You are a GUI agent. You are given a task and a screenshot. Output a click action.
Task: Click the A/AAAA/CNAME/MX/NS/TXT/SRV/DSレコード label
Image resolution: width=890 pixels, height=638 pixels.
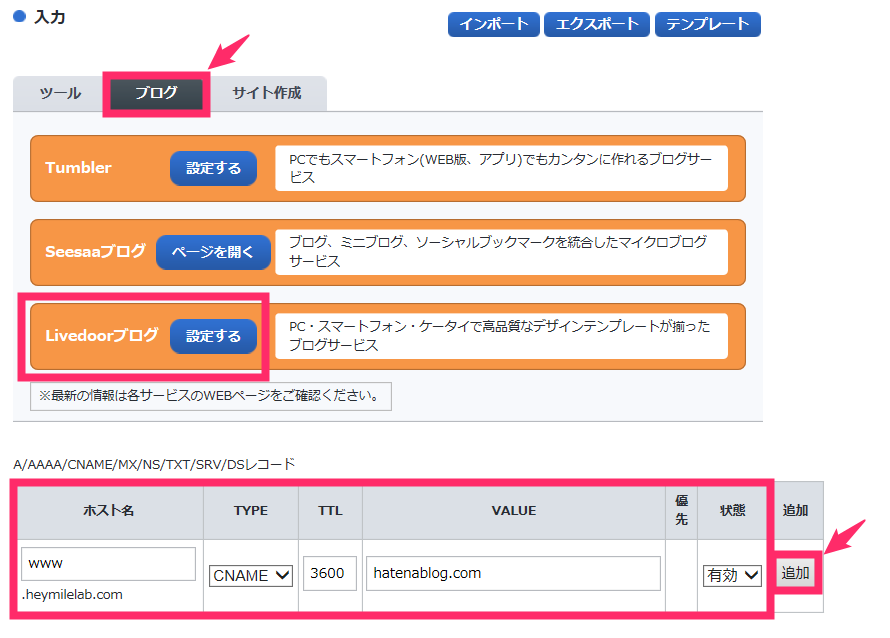pyautogui.click(x=154, y=464)
